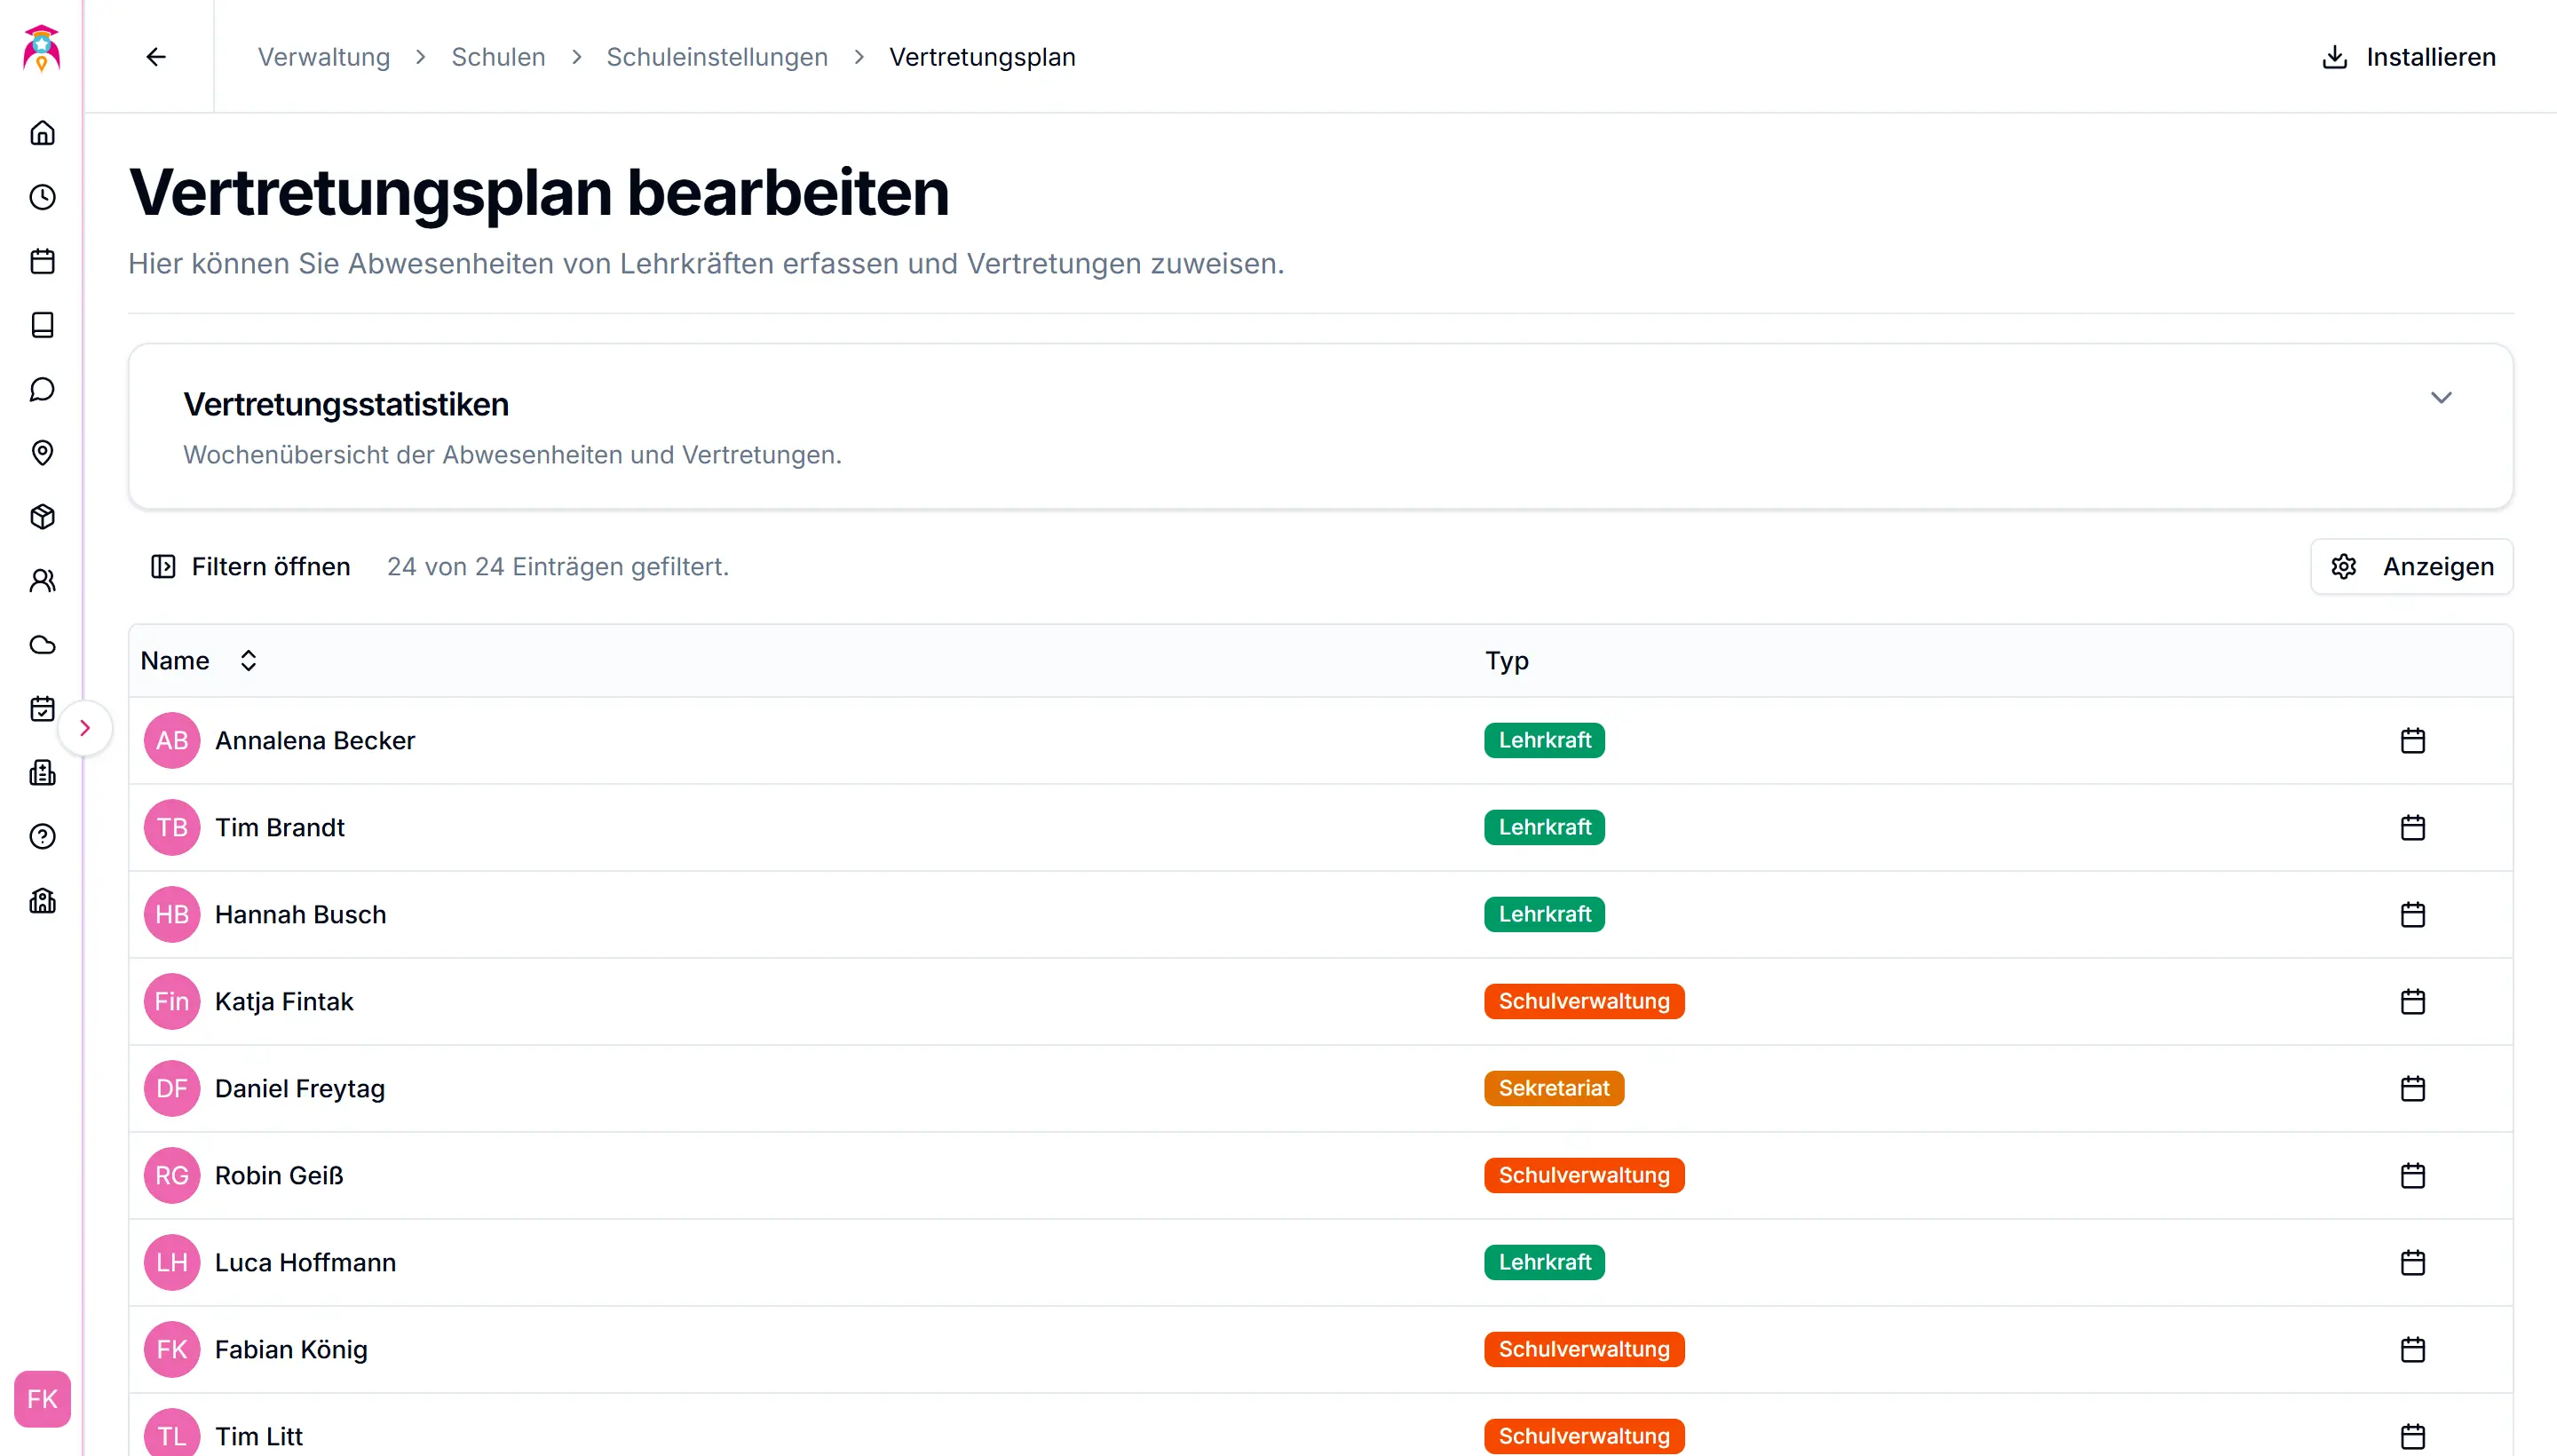2557x1456 pixels.
Task: Toggle the Name column sort order
Action: click(x=248, y=660)
